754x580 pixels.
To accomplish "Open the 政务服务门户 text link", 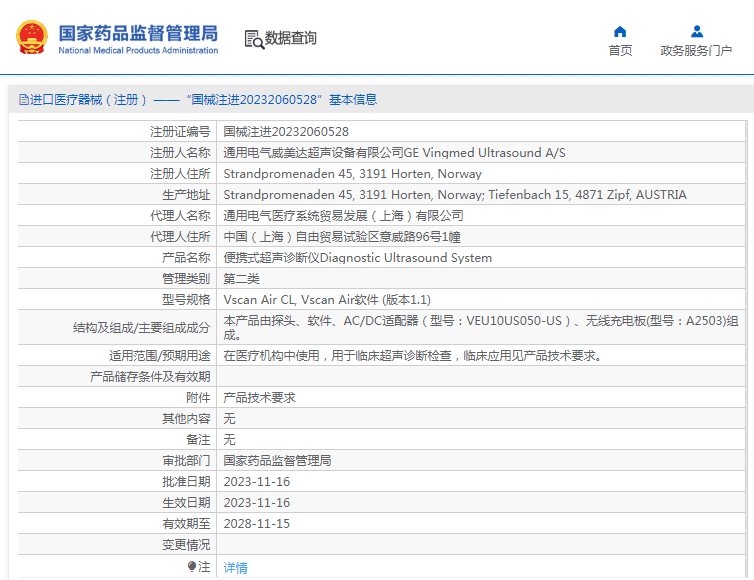I will [696, 51].
